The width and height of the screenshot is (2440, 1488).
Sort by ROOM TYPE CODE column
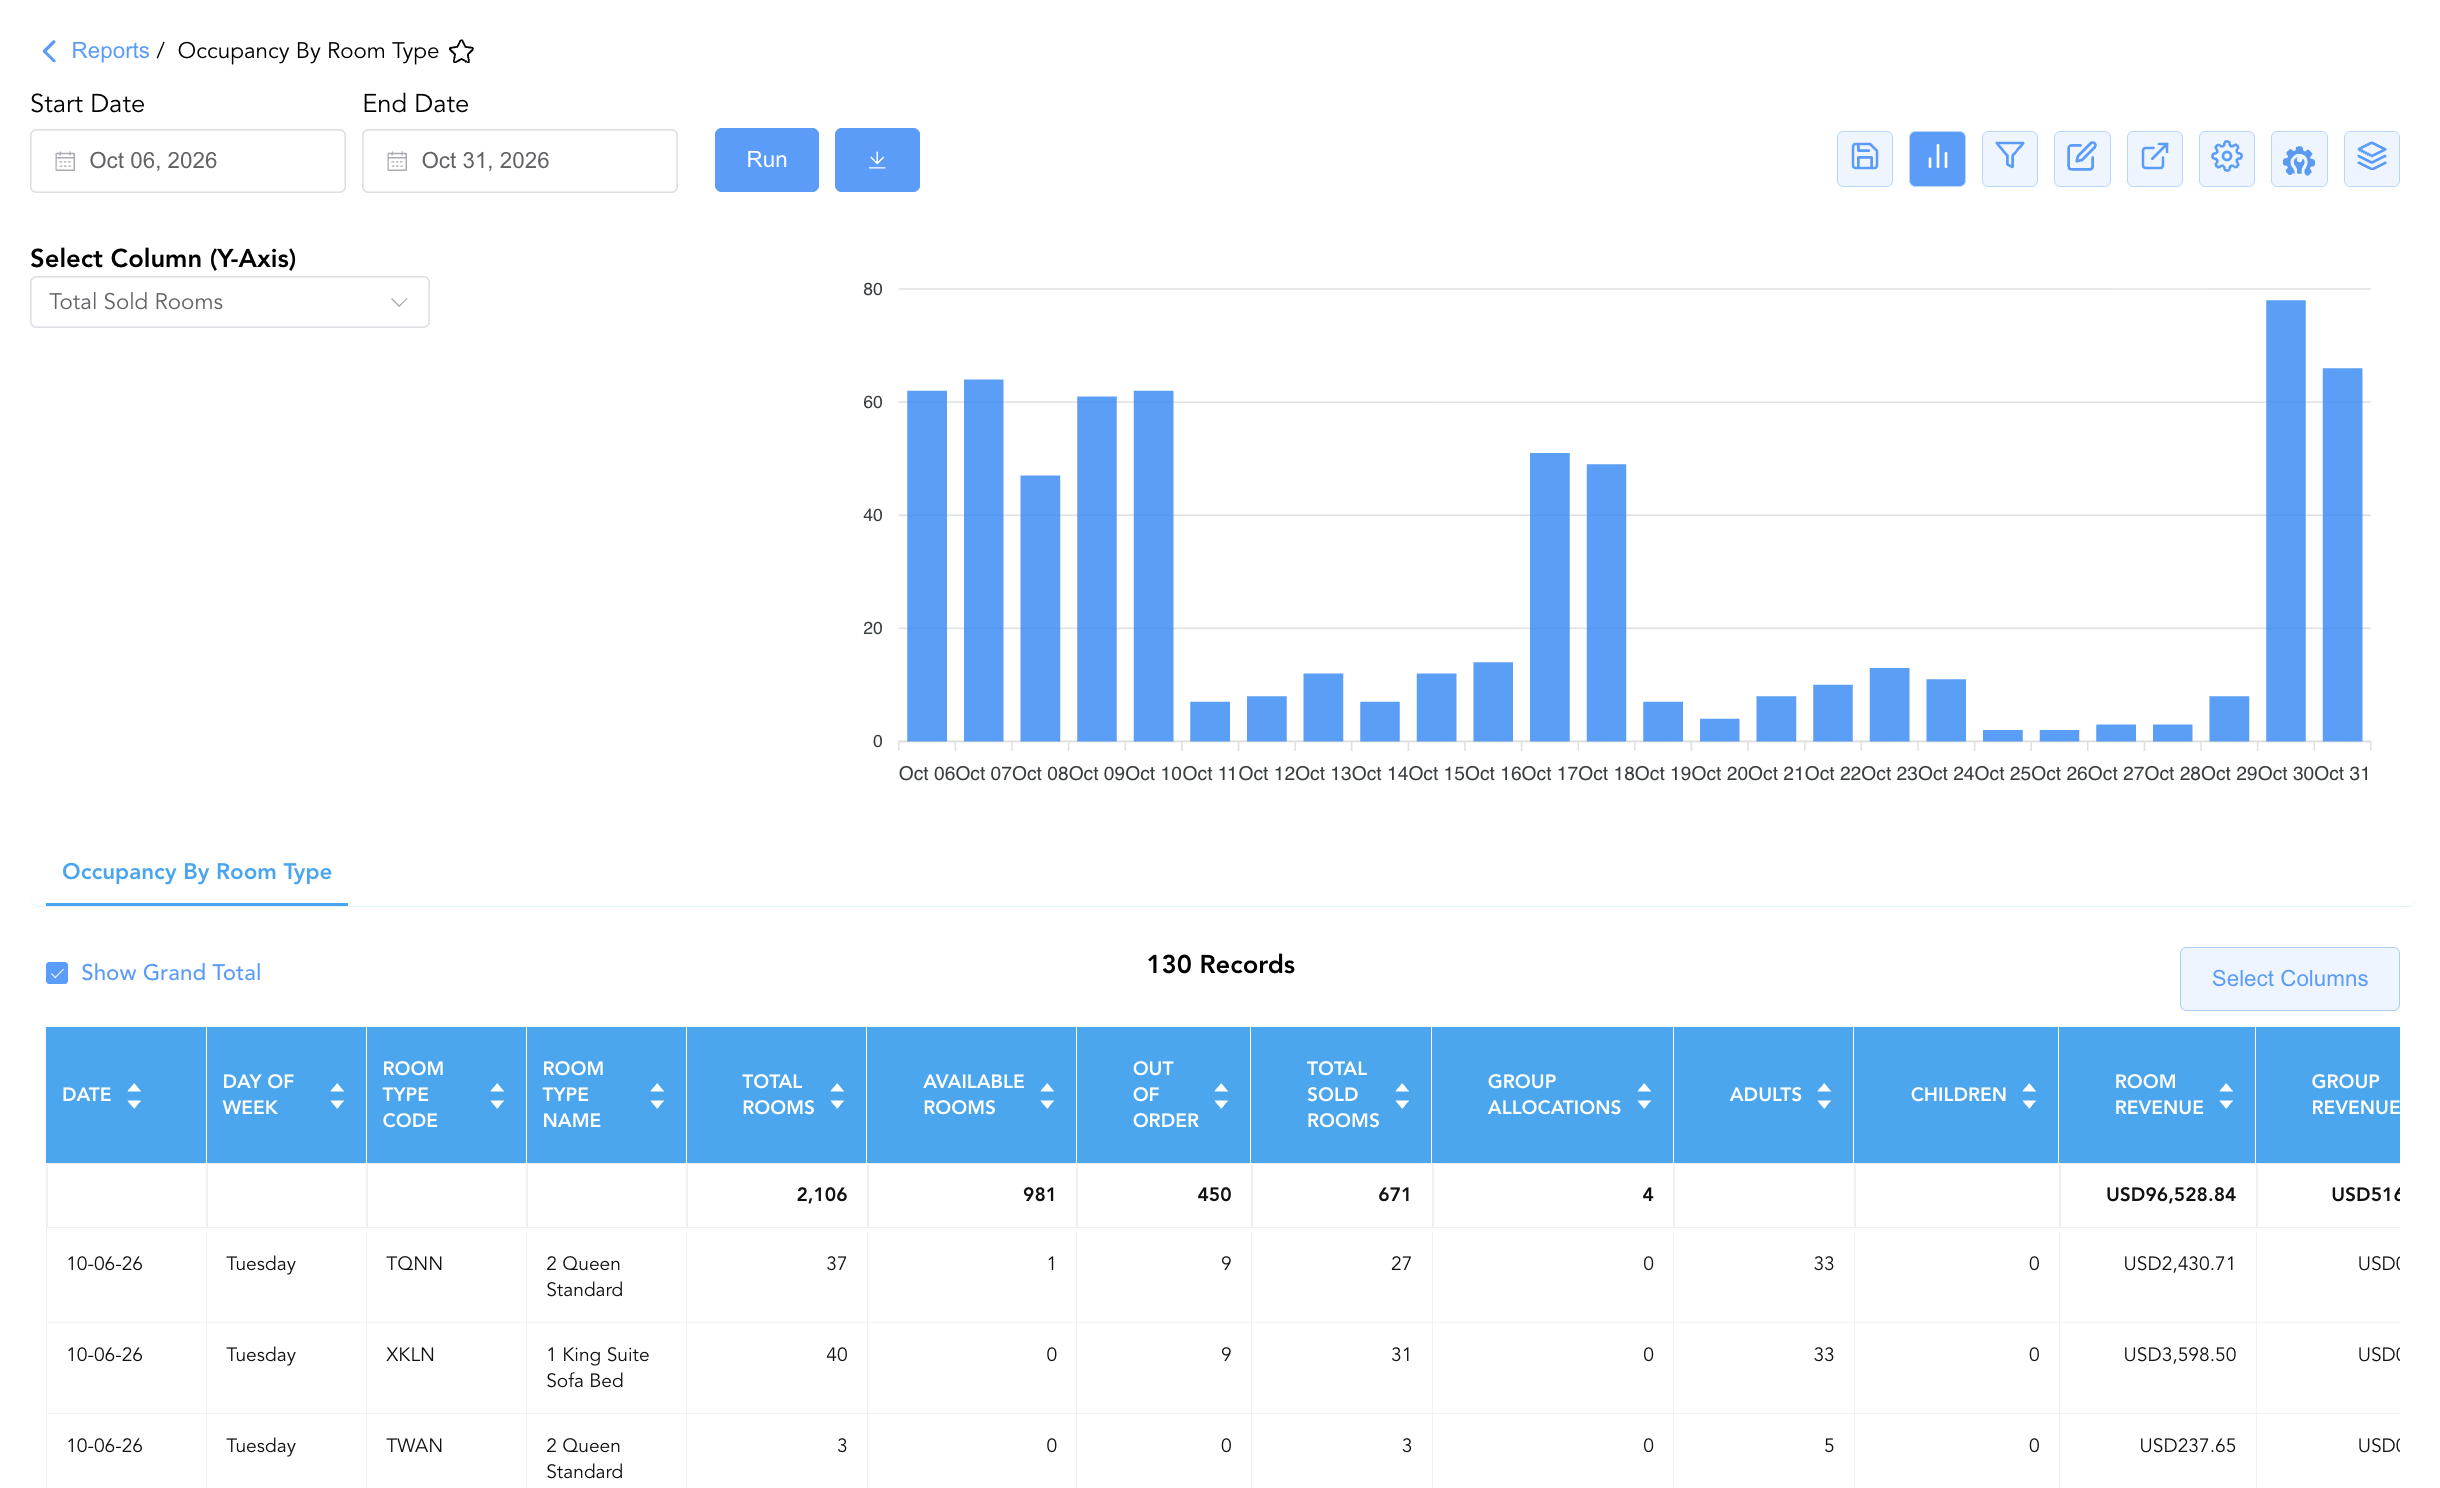[x=497, y=1095]
